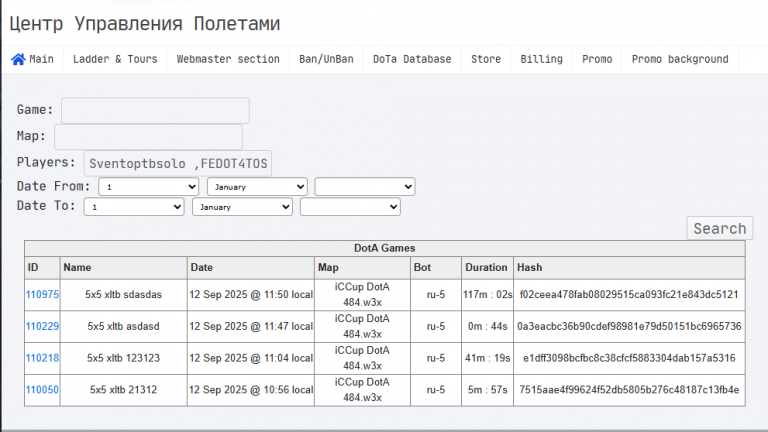Click the ID column header

42,267
